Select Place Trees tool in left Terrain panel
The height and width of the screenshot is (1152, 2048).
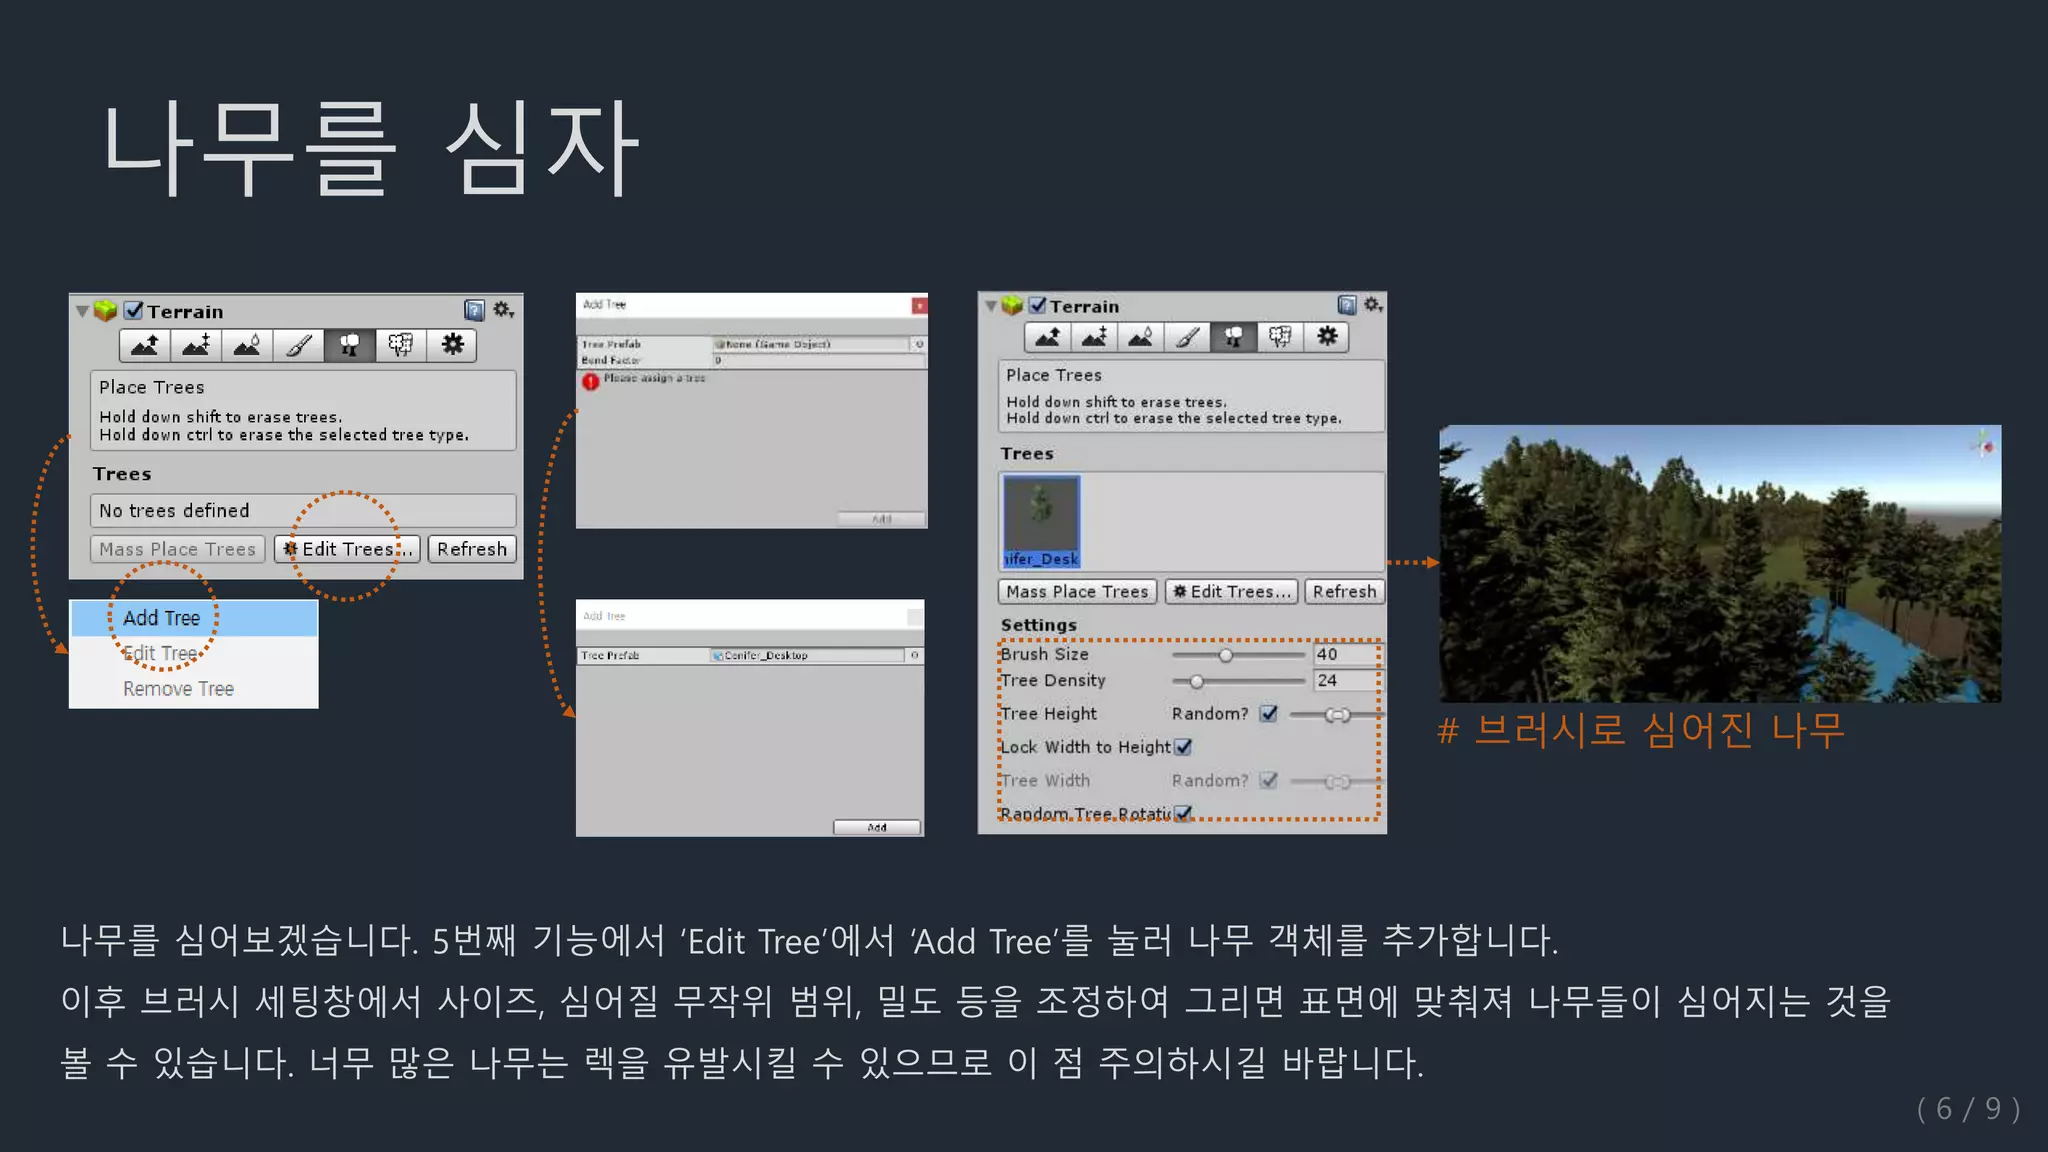[349, 346]
